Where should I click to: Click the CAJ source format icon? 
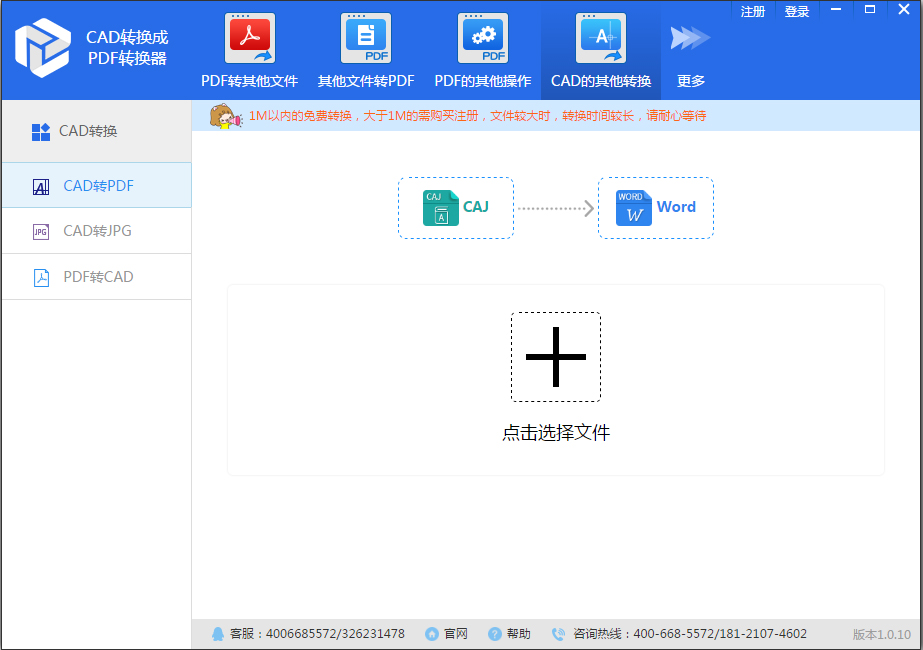pyautogui.click(x=441, y=207)
